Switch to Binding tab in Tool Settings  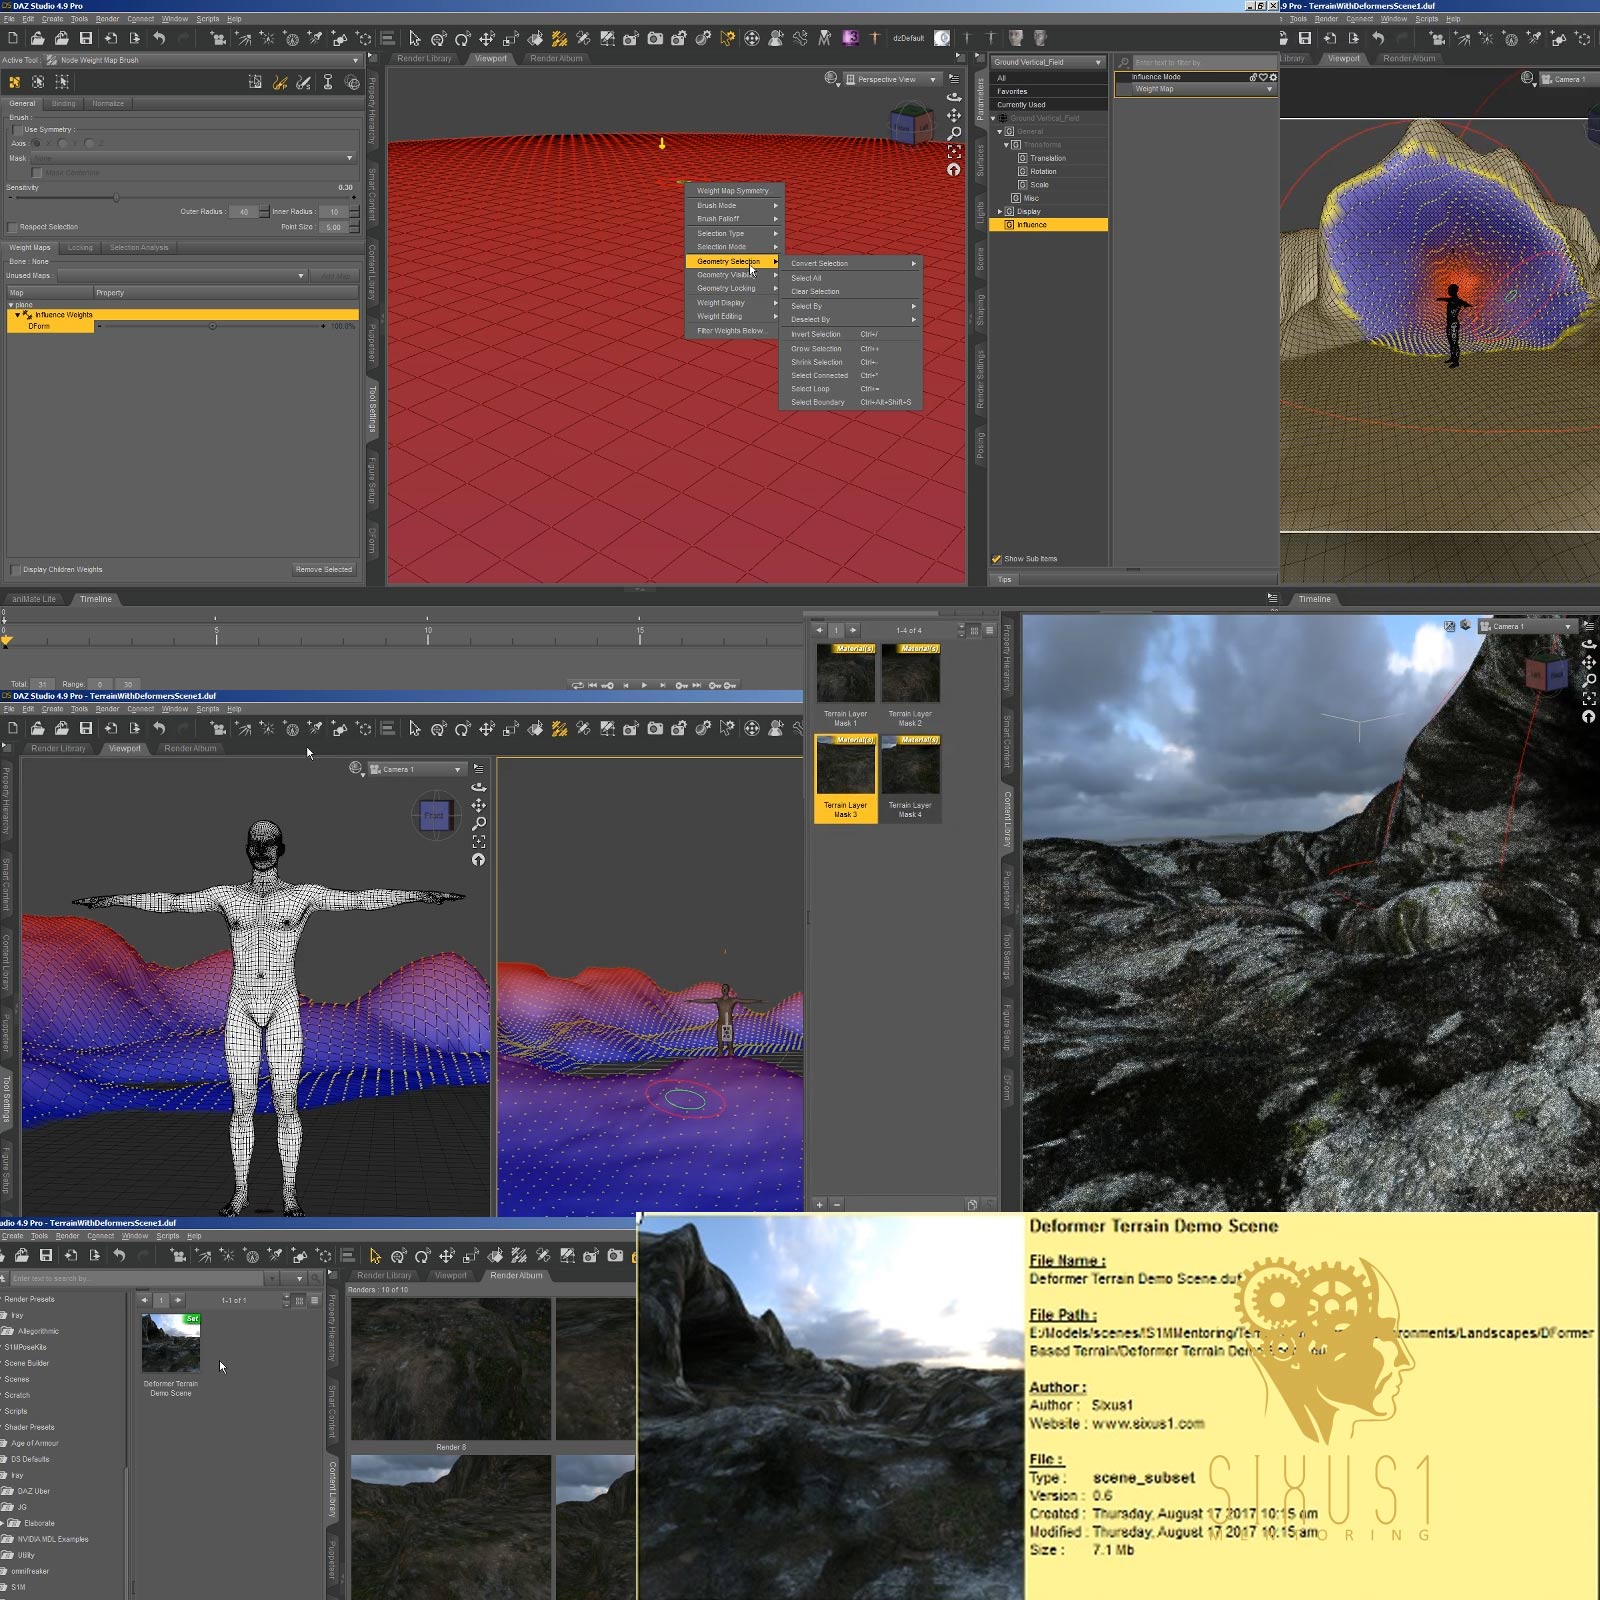tap(63, 103)
